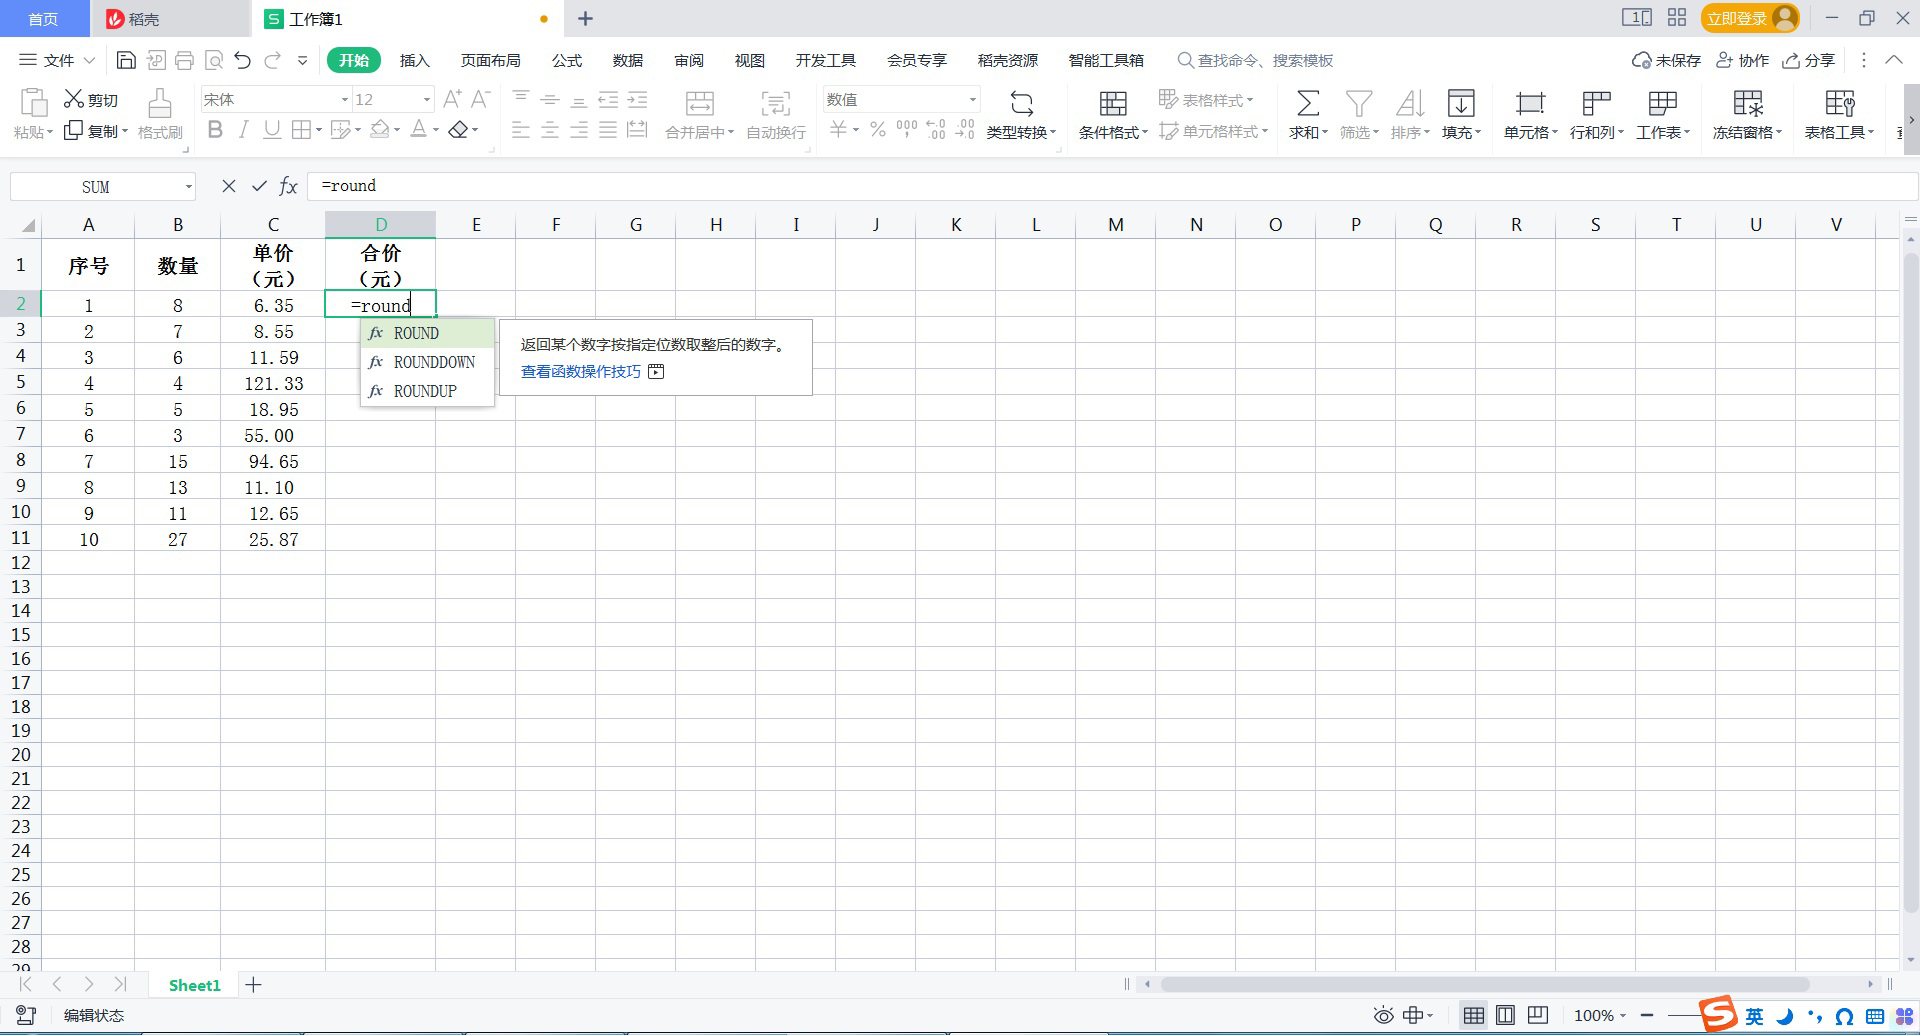Open the Sum (求和) function icon
The height and width of the screenshot is (1035, 1920).
pos(1307,104)
